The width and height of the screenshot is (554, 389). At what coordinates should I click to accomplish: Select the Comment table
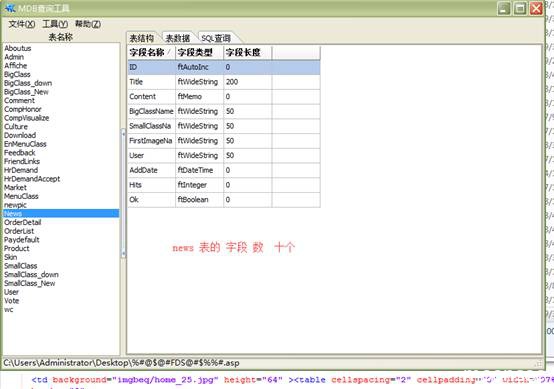[19, 100]
